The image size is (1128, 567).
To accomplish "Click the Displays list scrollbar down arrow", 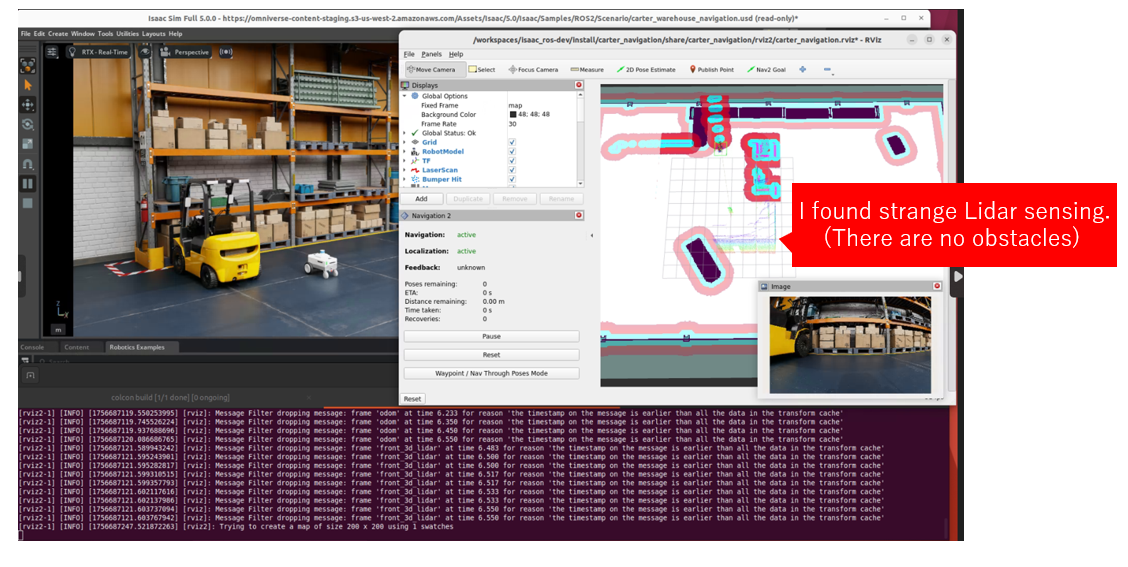I will click(580, 184).
